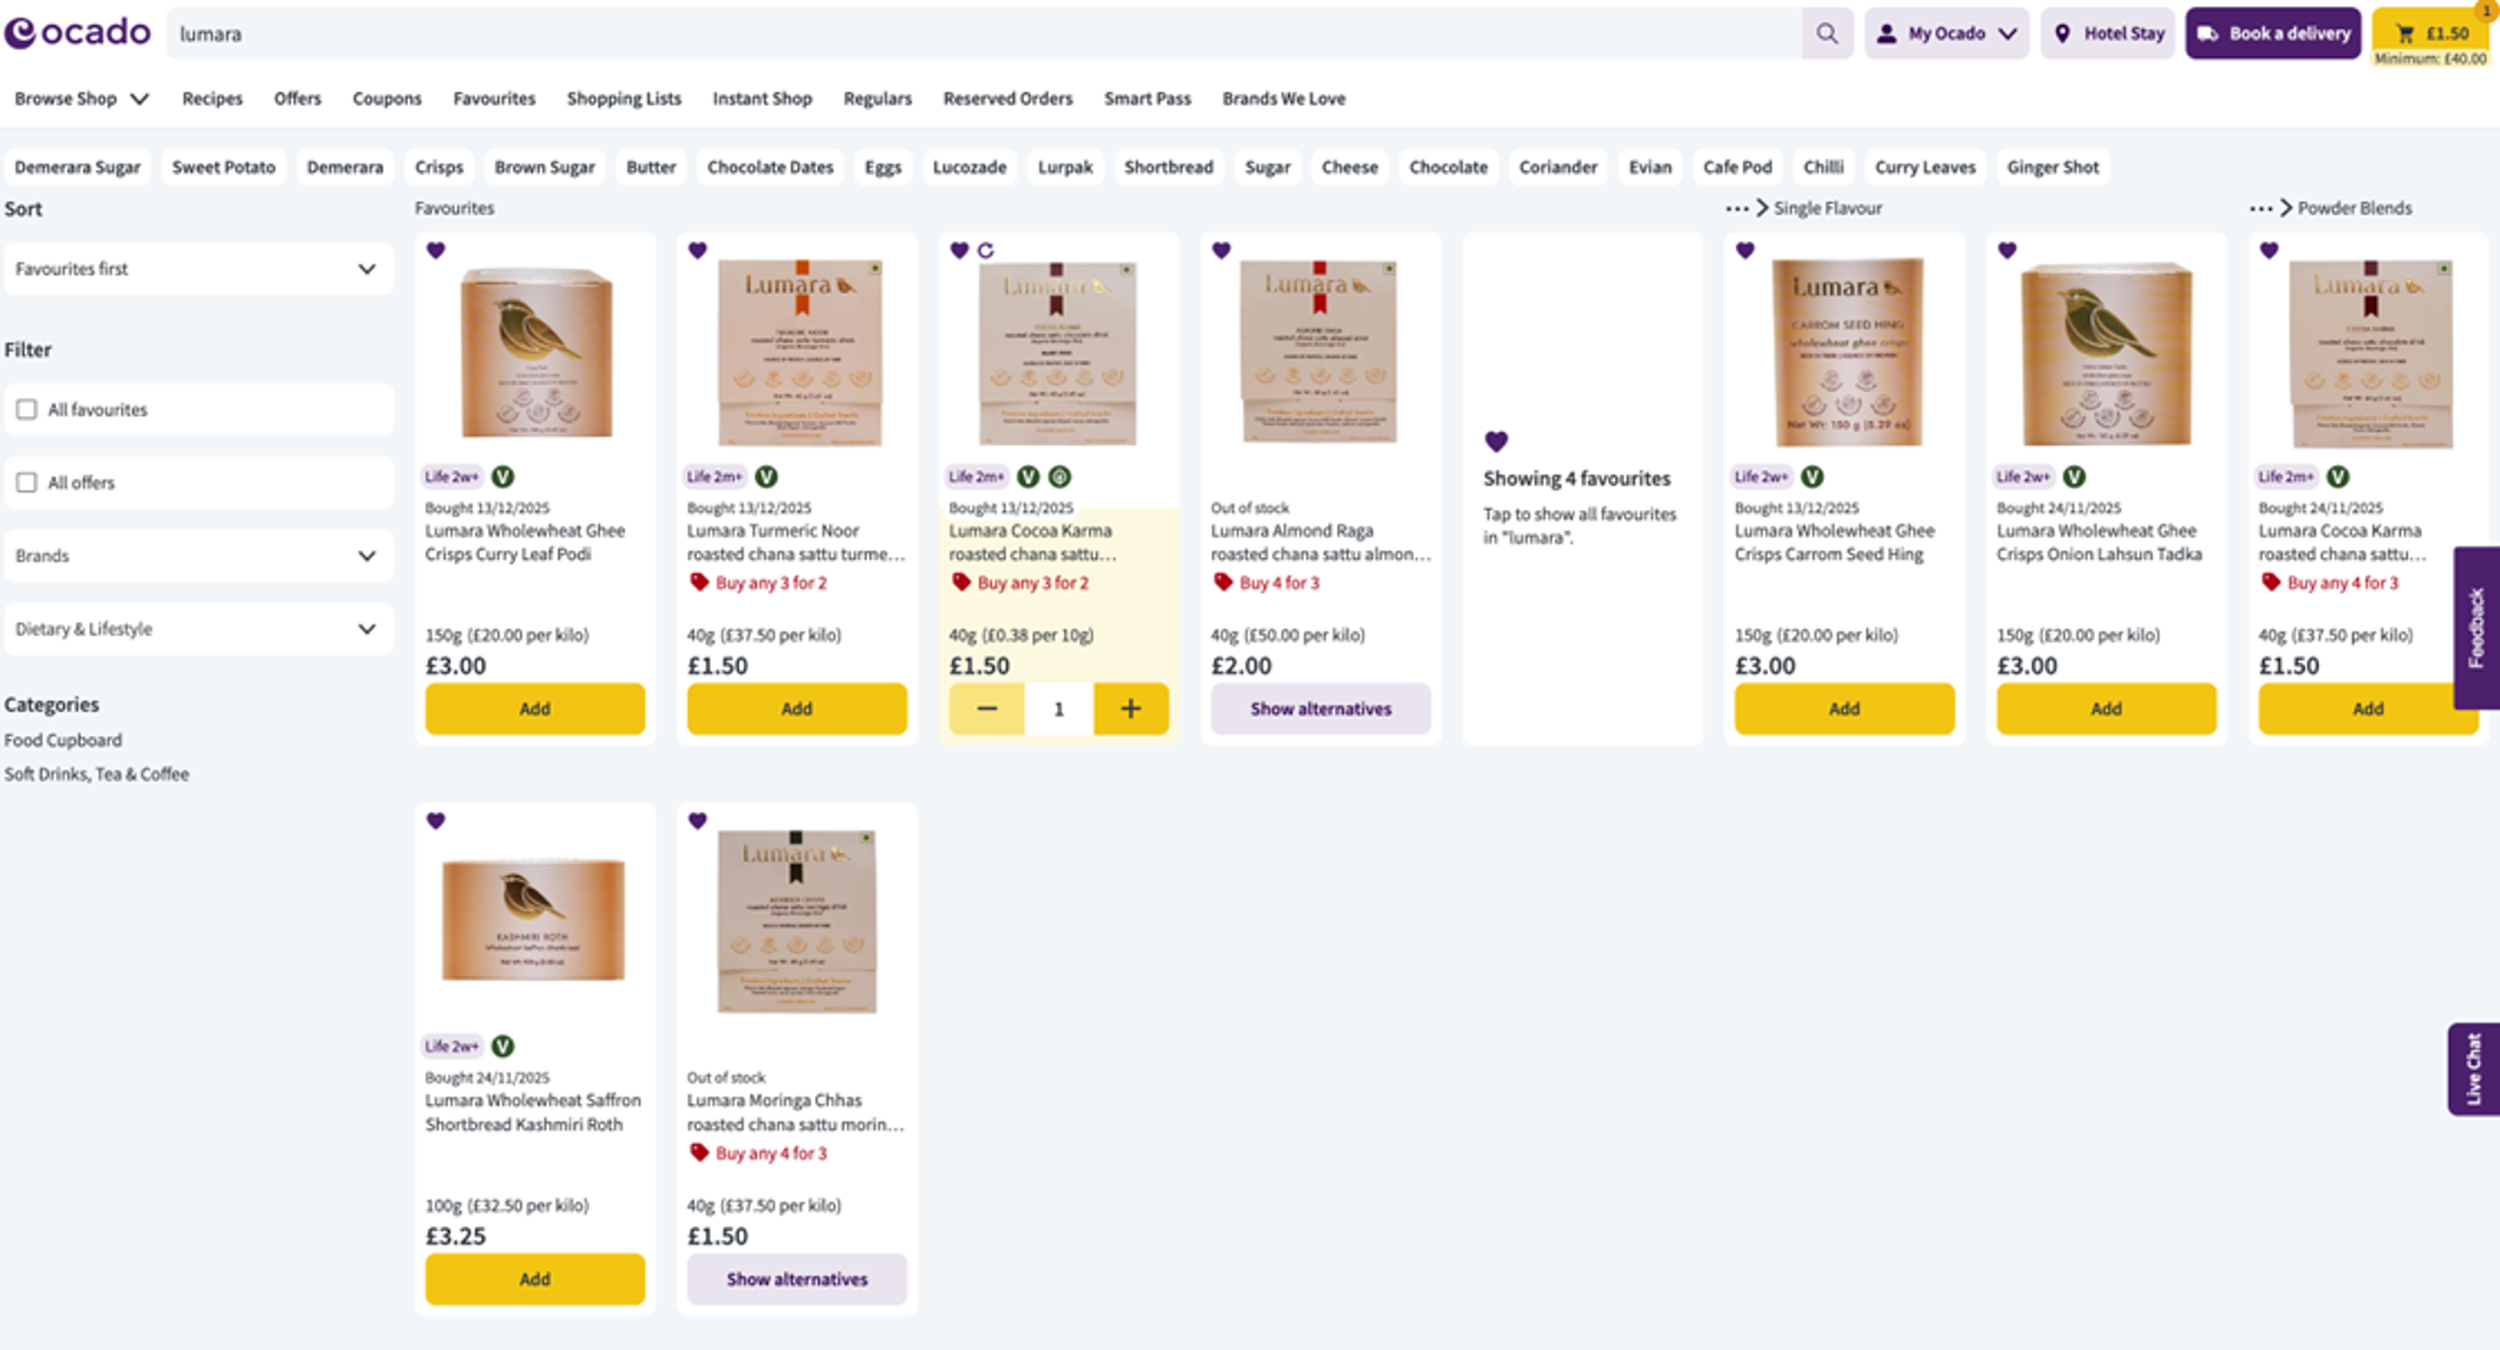Click the Lumara Carrom Seed Hing product image
This screenshot has width=2500, height=1350.
tap(1846, 352)
